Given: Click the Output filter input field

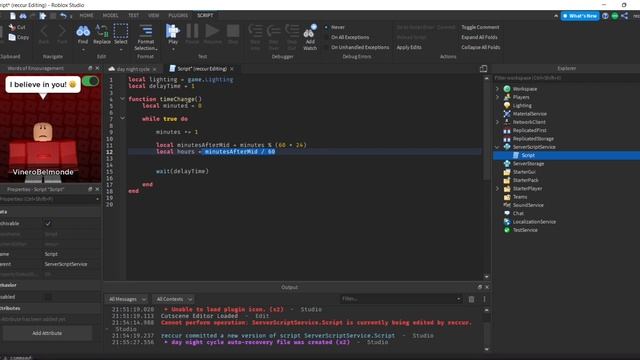Looking at the screenshot, I should pyautogui.click(x=401, y=299).
